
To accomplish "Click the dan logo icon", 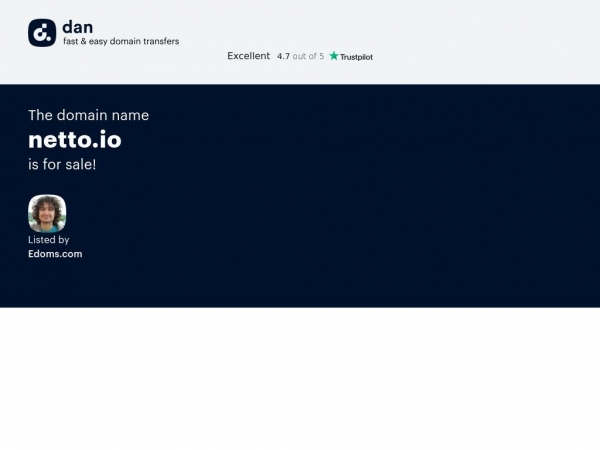I will pyautogui.click(x=42, y=33).
